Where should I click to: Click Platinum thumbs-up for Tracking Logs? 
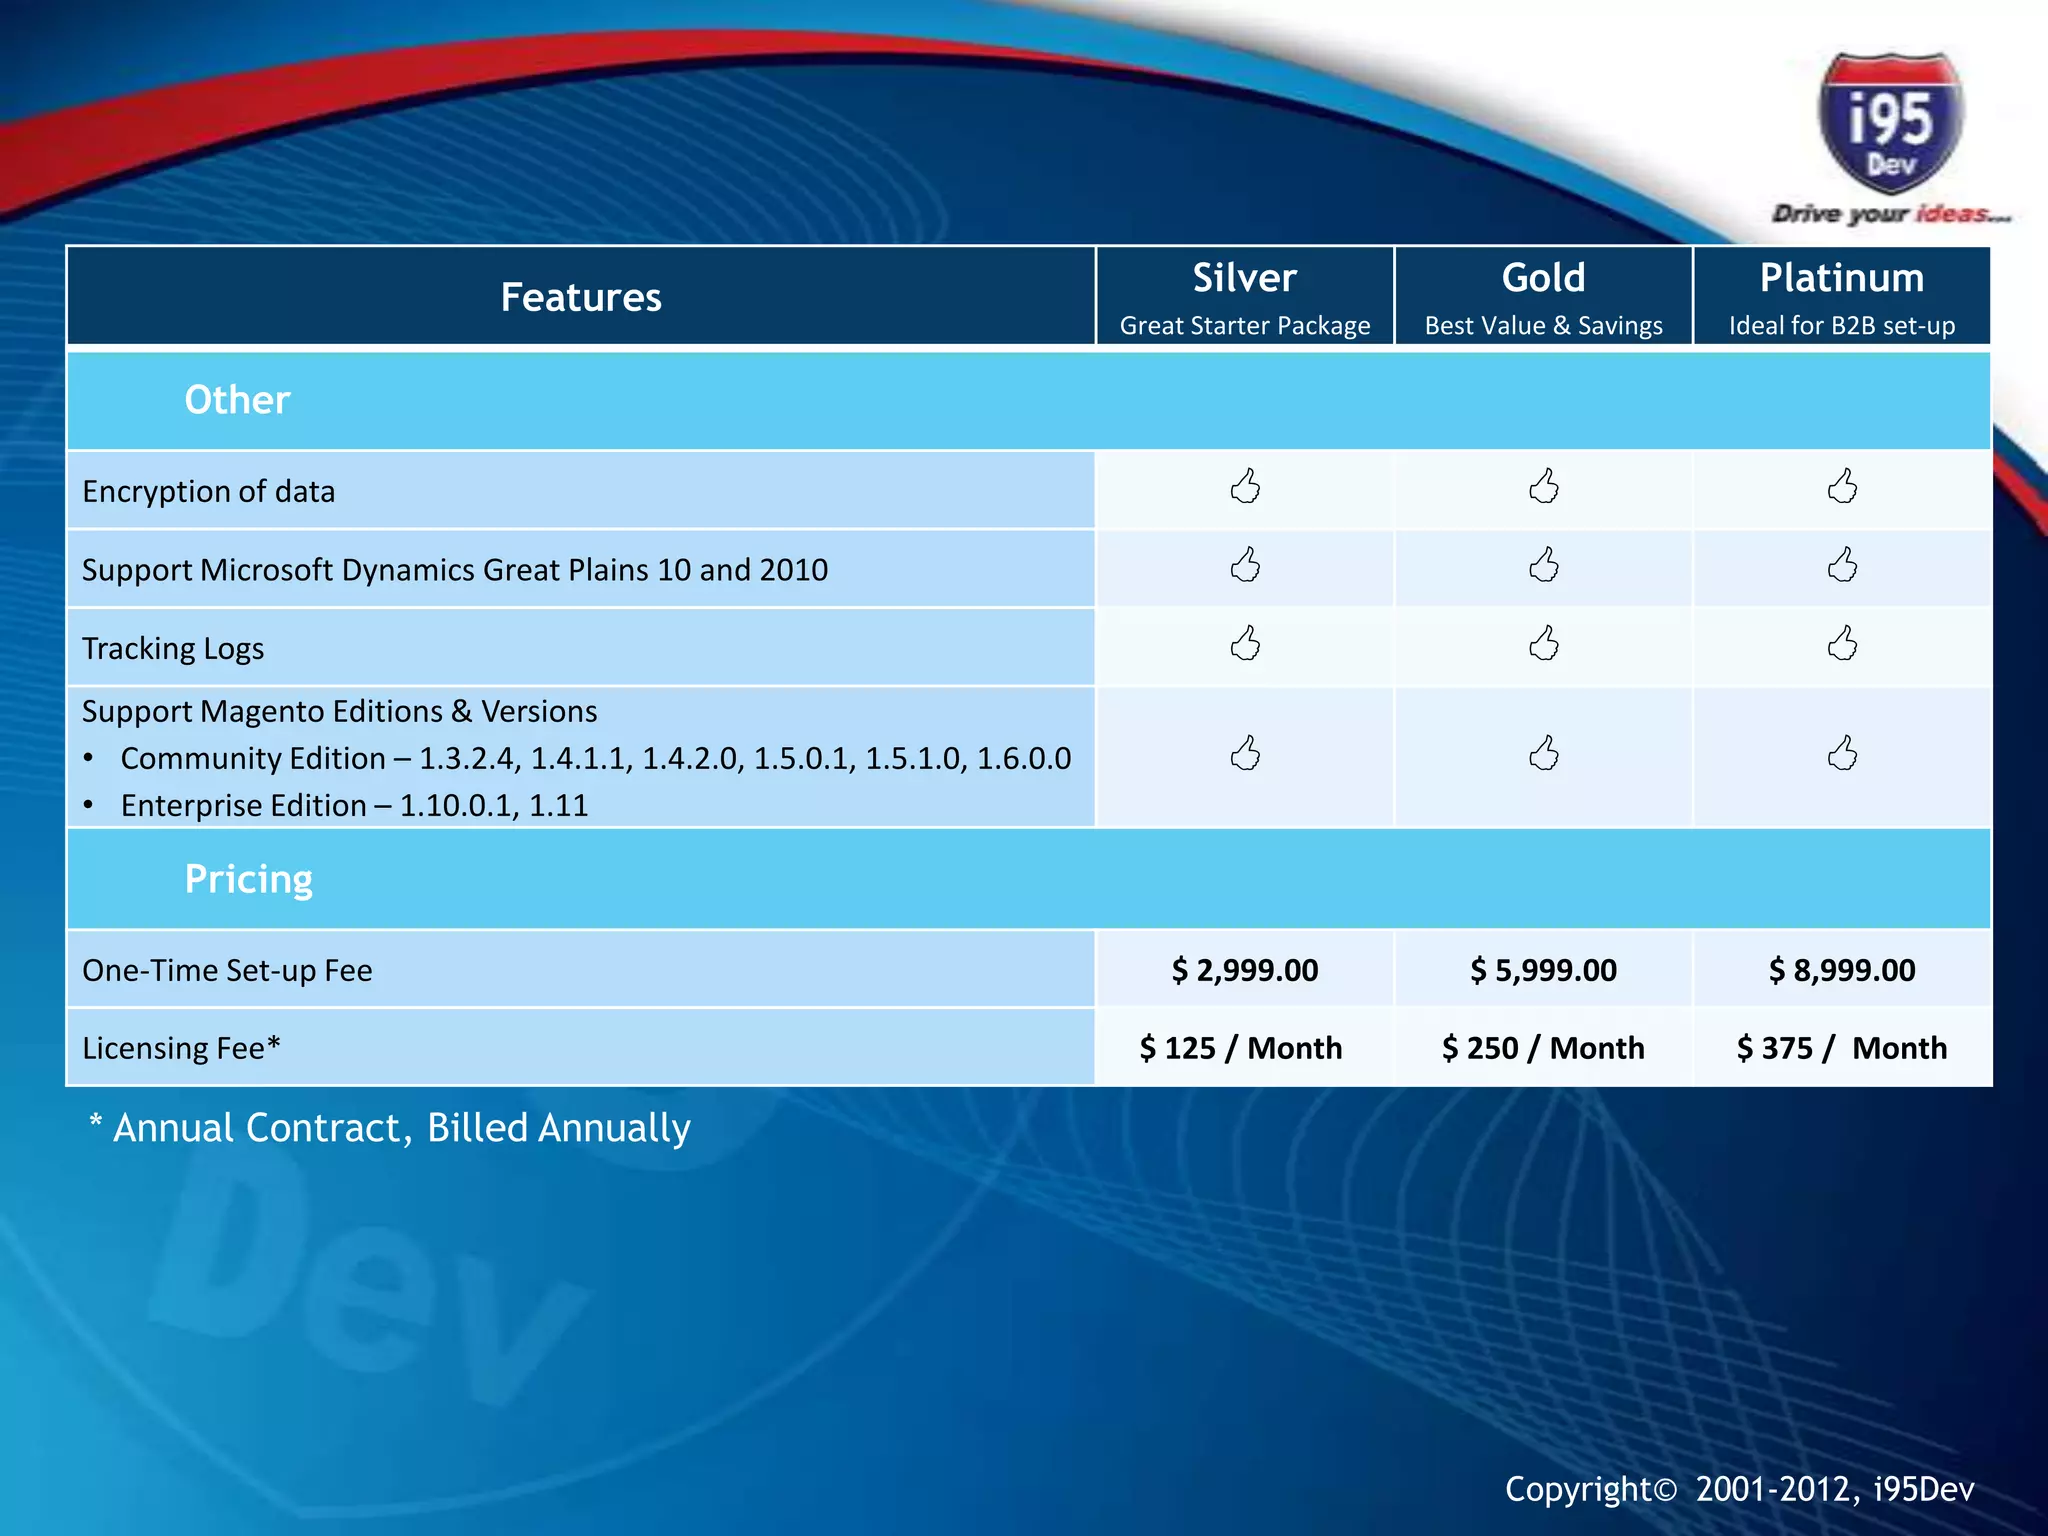click(1842, 644)
